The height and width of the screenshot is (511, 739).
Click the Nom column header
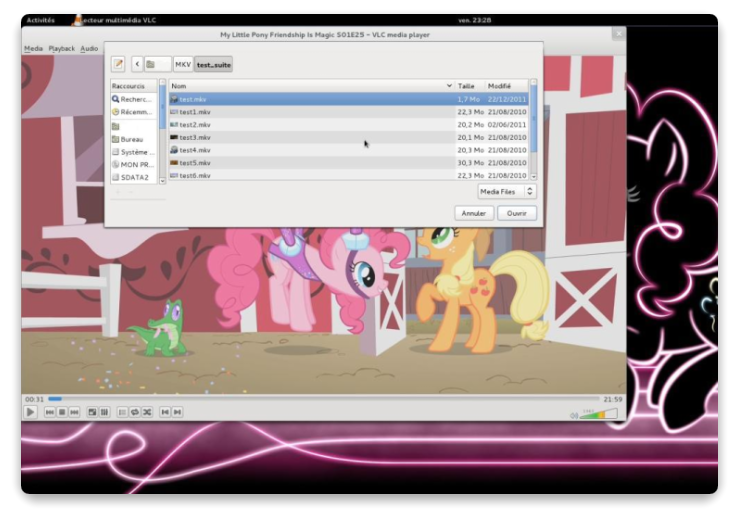coord(311,86)
